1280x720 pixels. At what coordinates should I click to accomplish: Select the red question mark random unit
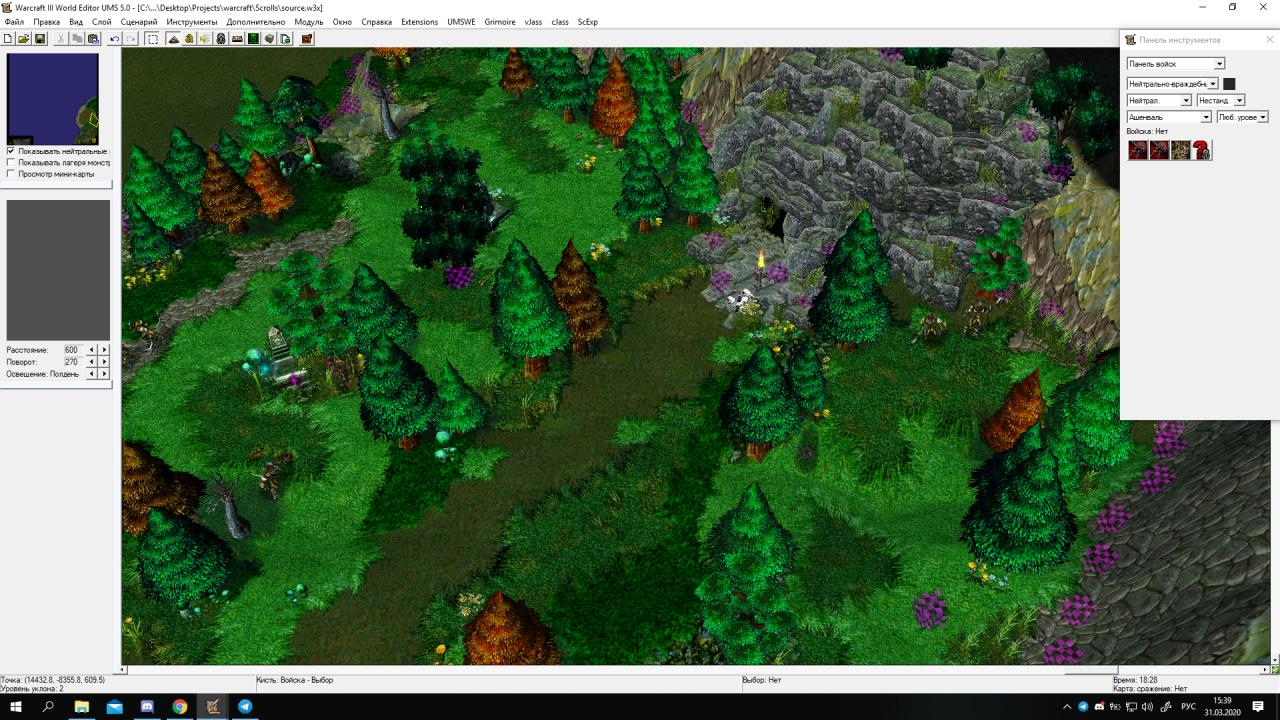point(1201,150)
